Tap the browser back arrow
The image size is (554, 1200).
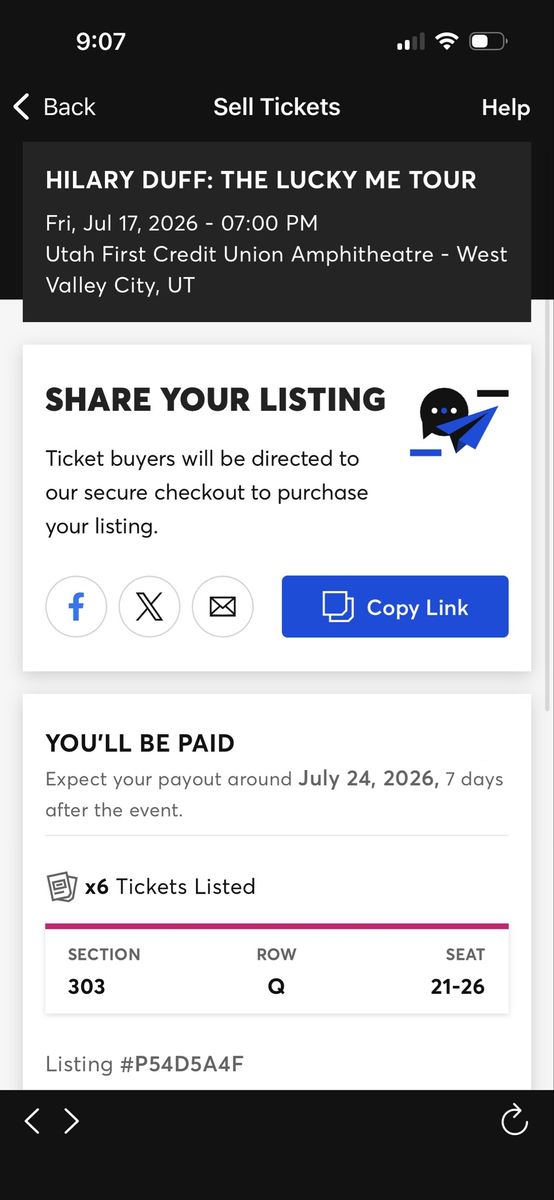(32, 1121)
